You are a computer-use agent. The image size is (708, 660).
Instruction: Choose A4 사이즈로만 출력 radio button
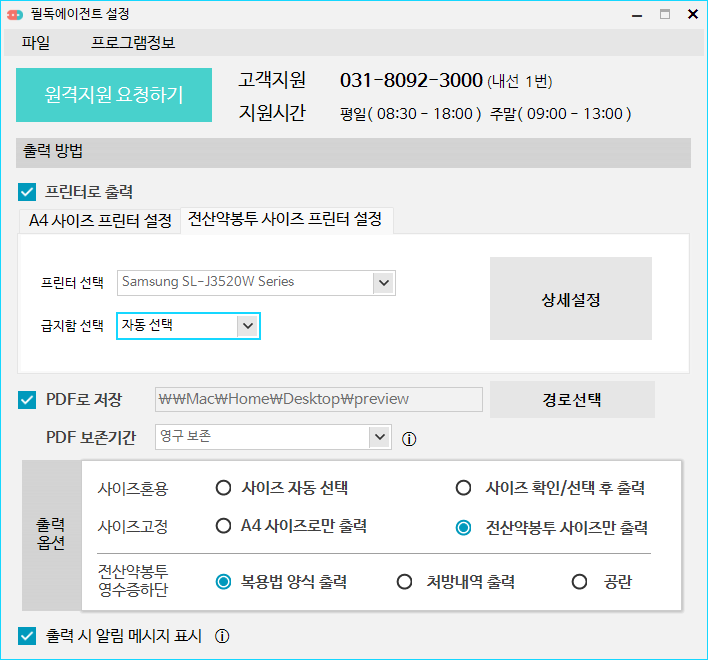[224, 526]
